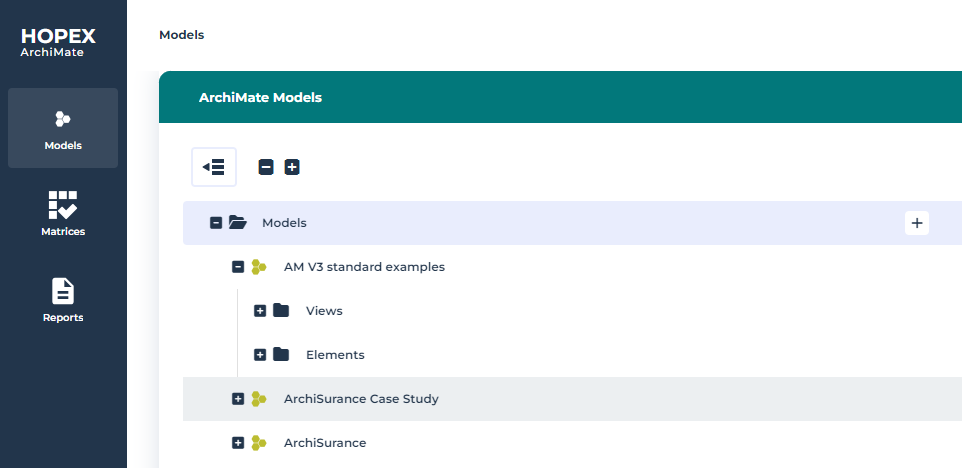The height and width of the screenshot is (468, 962).
Task: Collapse all tree nodes with minus button
Action: click(x=266, y=167)
